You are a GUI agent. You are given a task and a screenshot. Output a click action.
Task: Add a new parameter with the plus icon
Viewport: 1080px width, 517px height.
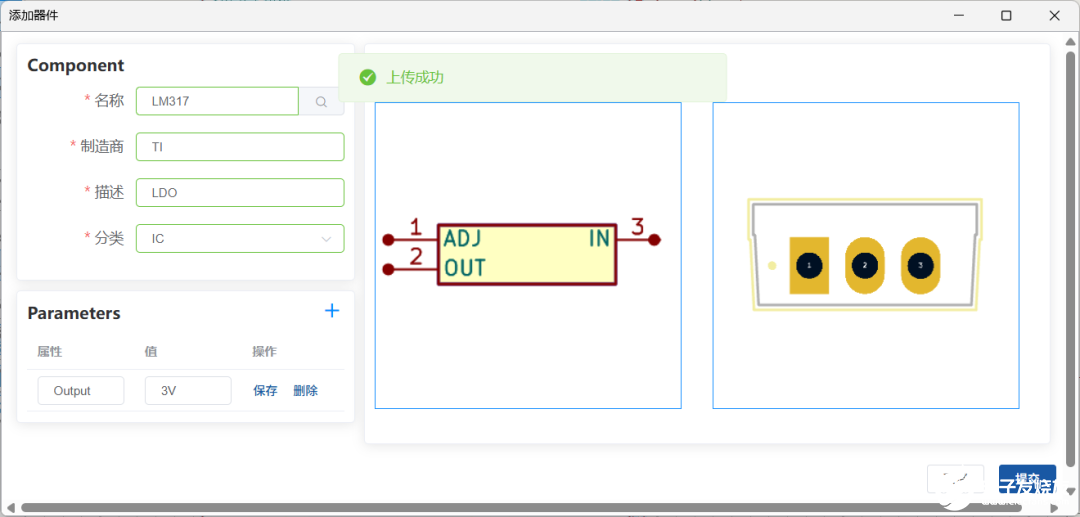pyautogui.click(x=332, y=311)
